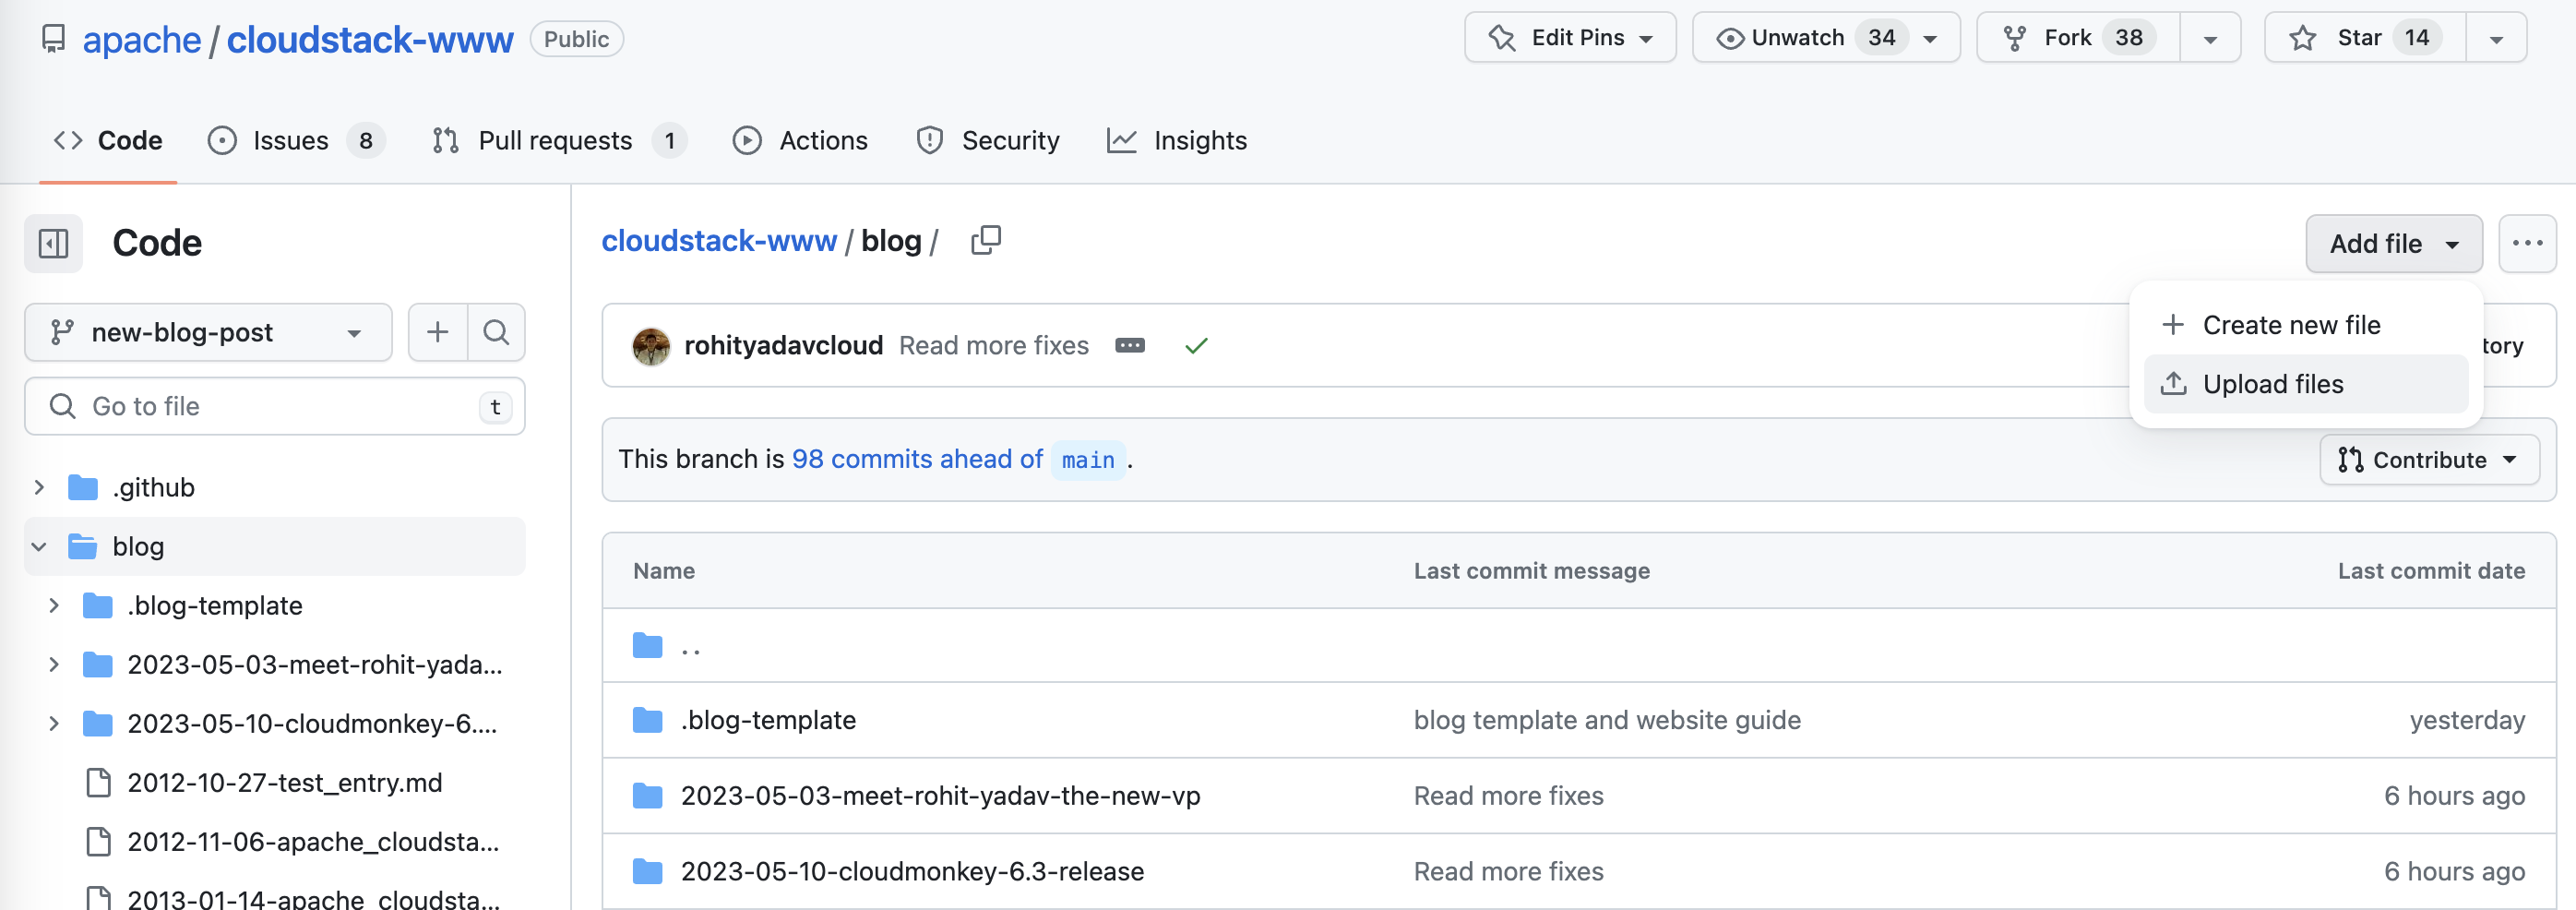Expand the .github folder in the tree
This screenshot has height=910, width=2576.
click(x=39, y=487)
